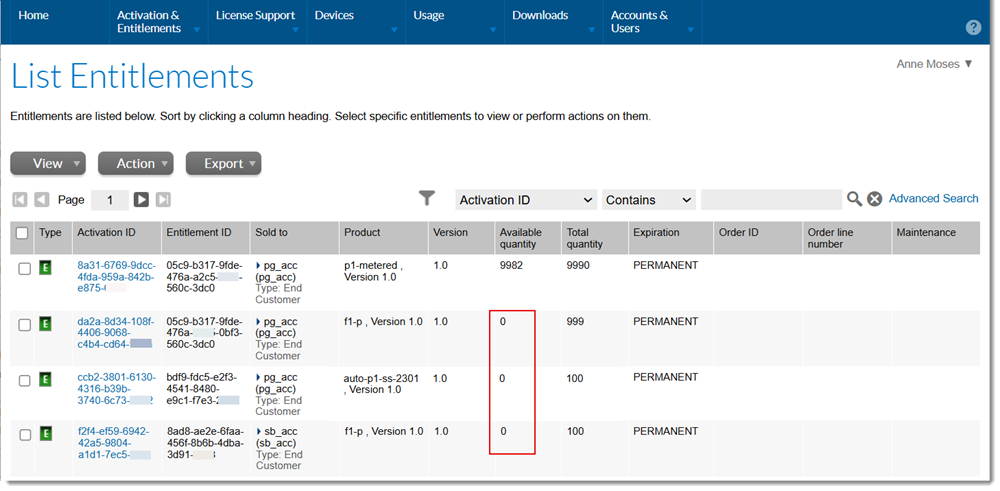Open the Activation ID search field dropdown
The image size is (1000, 491).
525,200
